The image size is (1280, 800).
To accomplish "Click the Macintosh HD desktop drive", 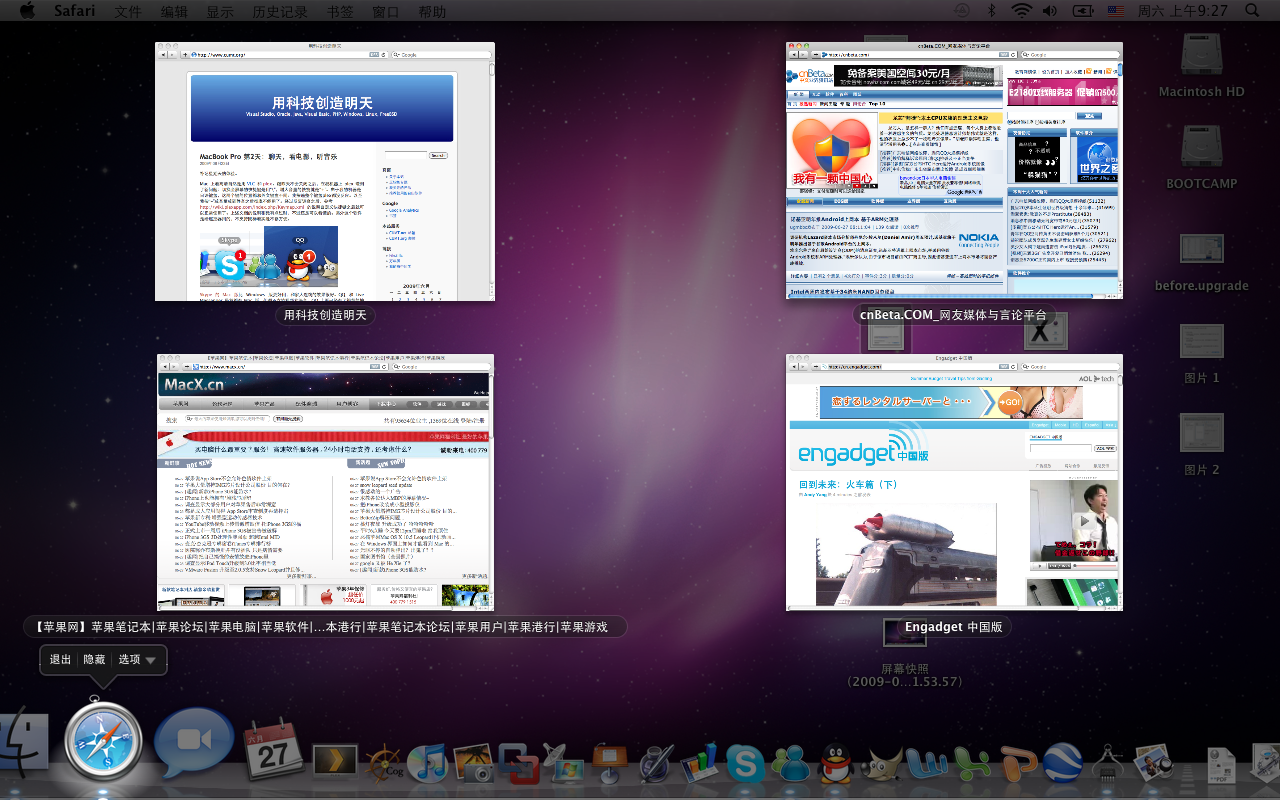I will (x=1201, y=66).
